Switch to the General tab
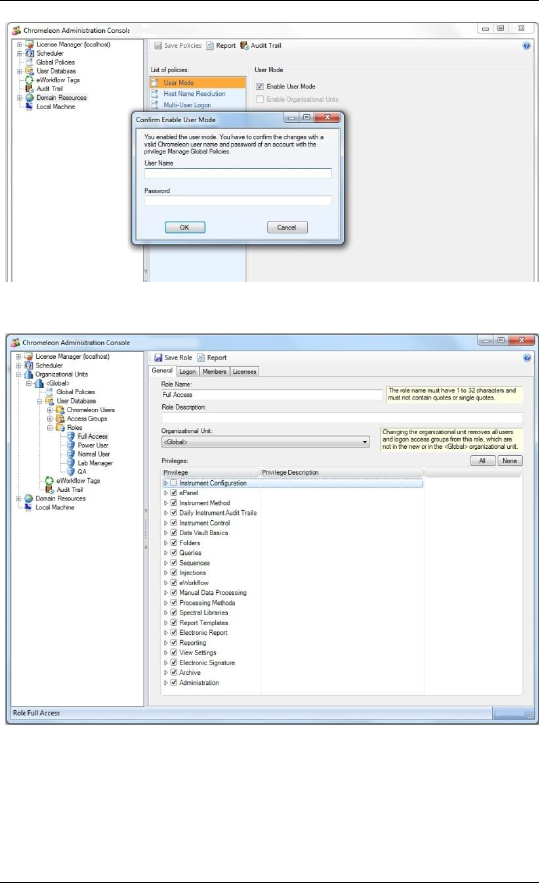 [162, 371]
